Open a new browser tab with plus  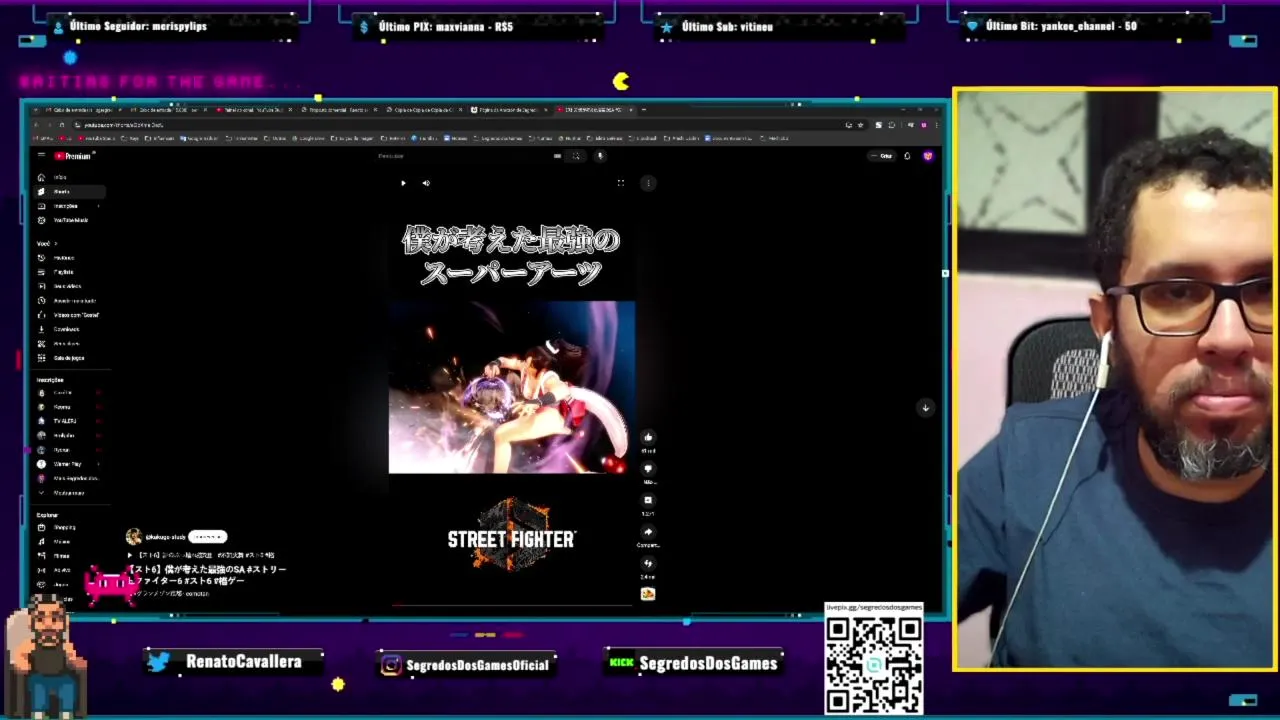[x=644, y=110]
